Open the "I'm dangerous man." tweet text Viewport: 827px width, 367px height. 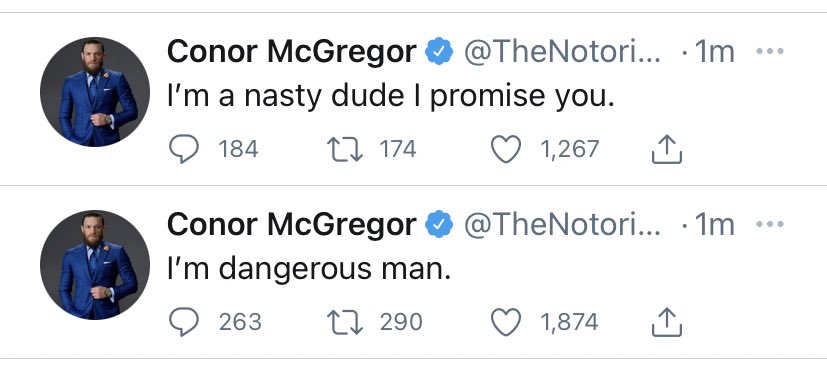(309, 269)
